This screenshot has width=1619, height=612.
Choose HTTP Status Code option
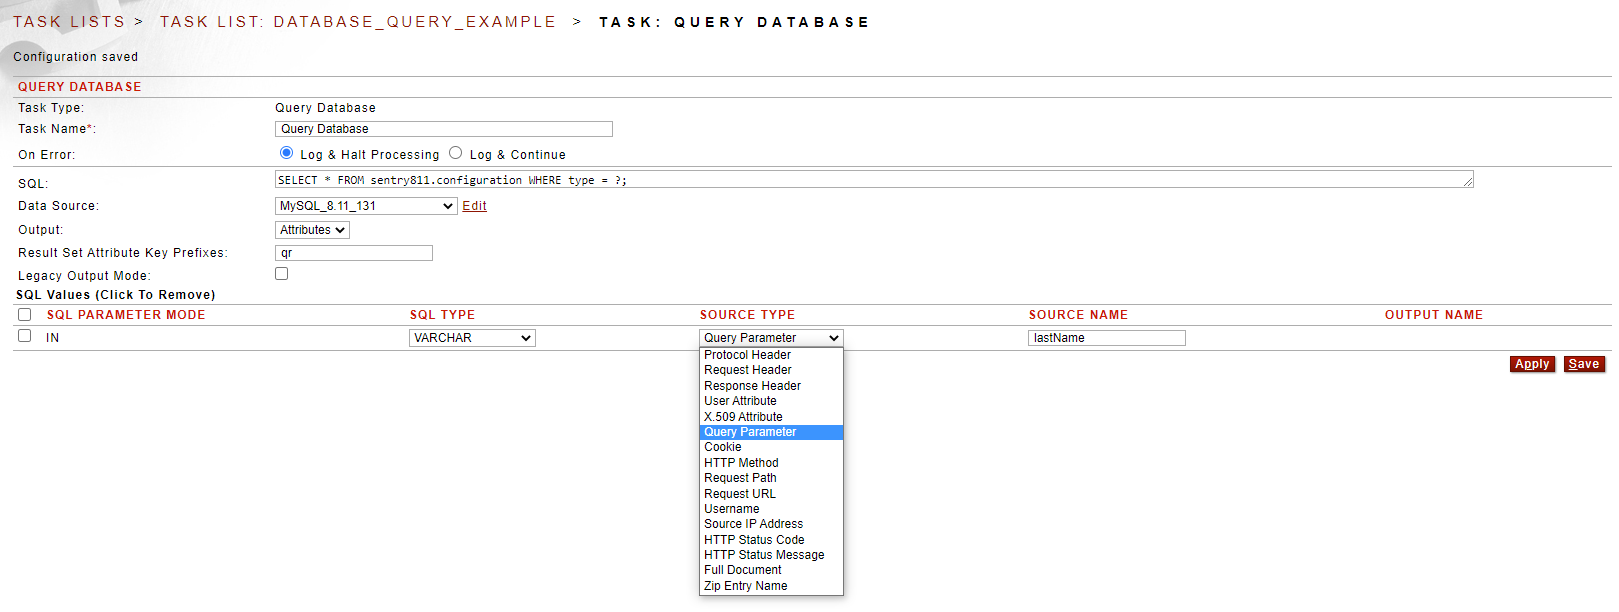tap(771, 540)
